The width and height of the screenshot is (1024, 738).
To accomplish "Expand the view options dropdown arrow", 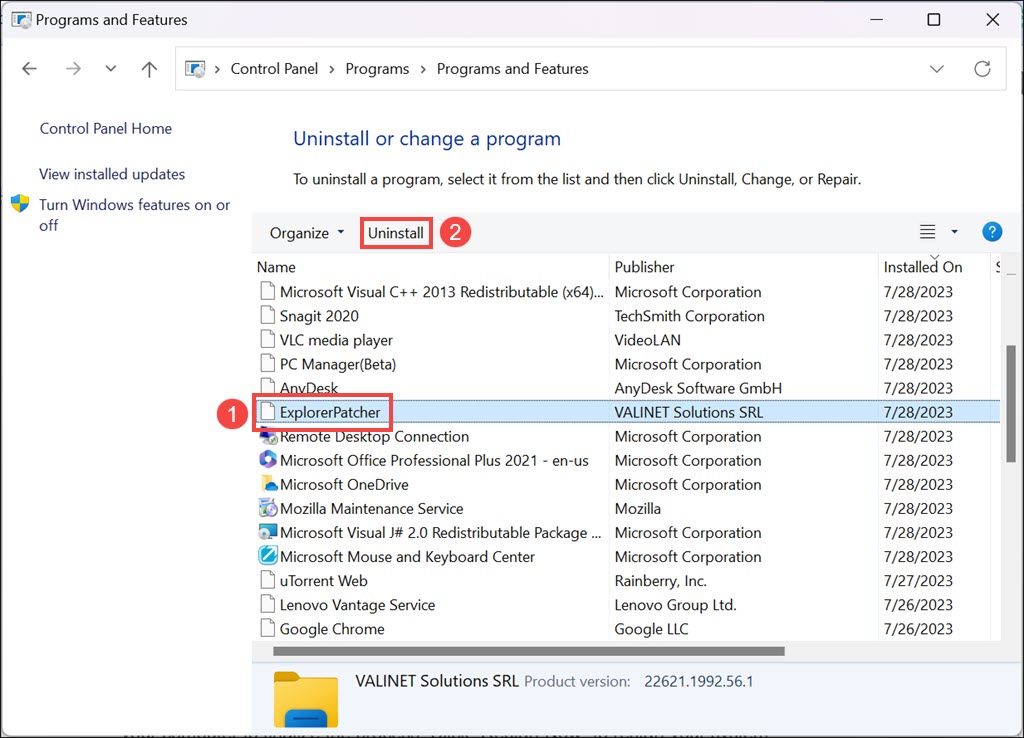I will [x=954, y=232].
